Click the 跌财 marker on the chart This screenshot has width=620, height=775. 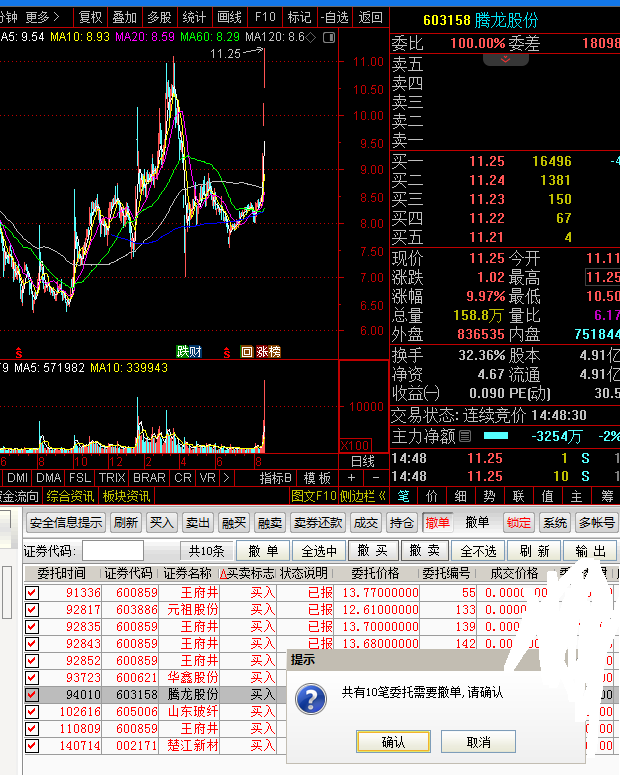tap(189, 351)
